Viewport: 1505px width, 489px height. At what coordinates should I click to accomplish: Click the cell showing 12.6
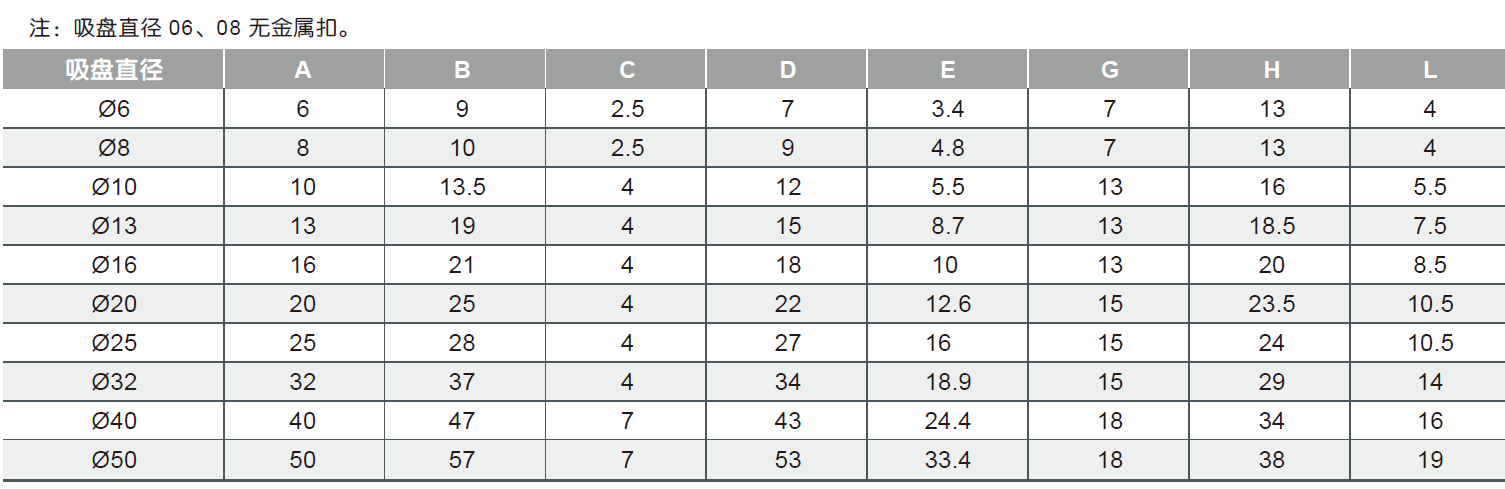[948, 304]
